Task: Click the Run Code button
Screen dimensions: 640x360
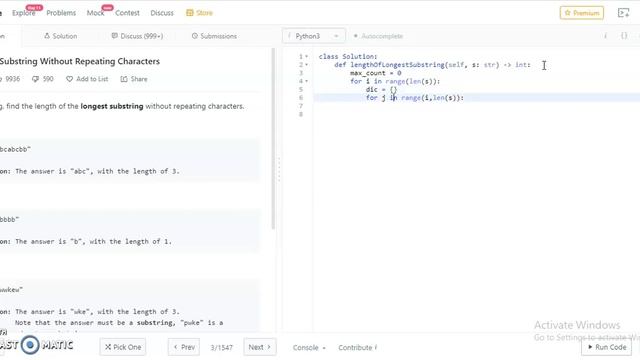Action: click(x=607, y=347)
